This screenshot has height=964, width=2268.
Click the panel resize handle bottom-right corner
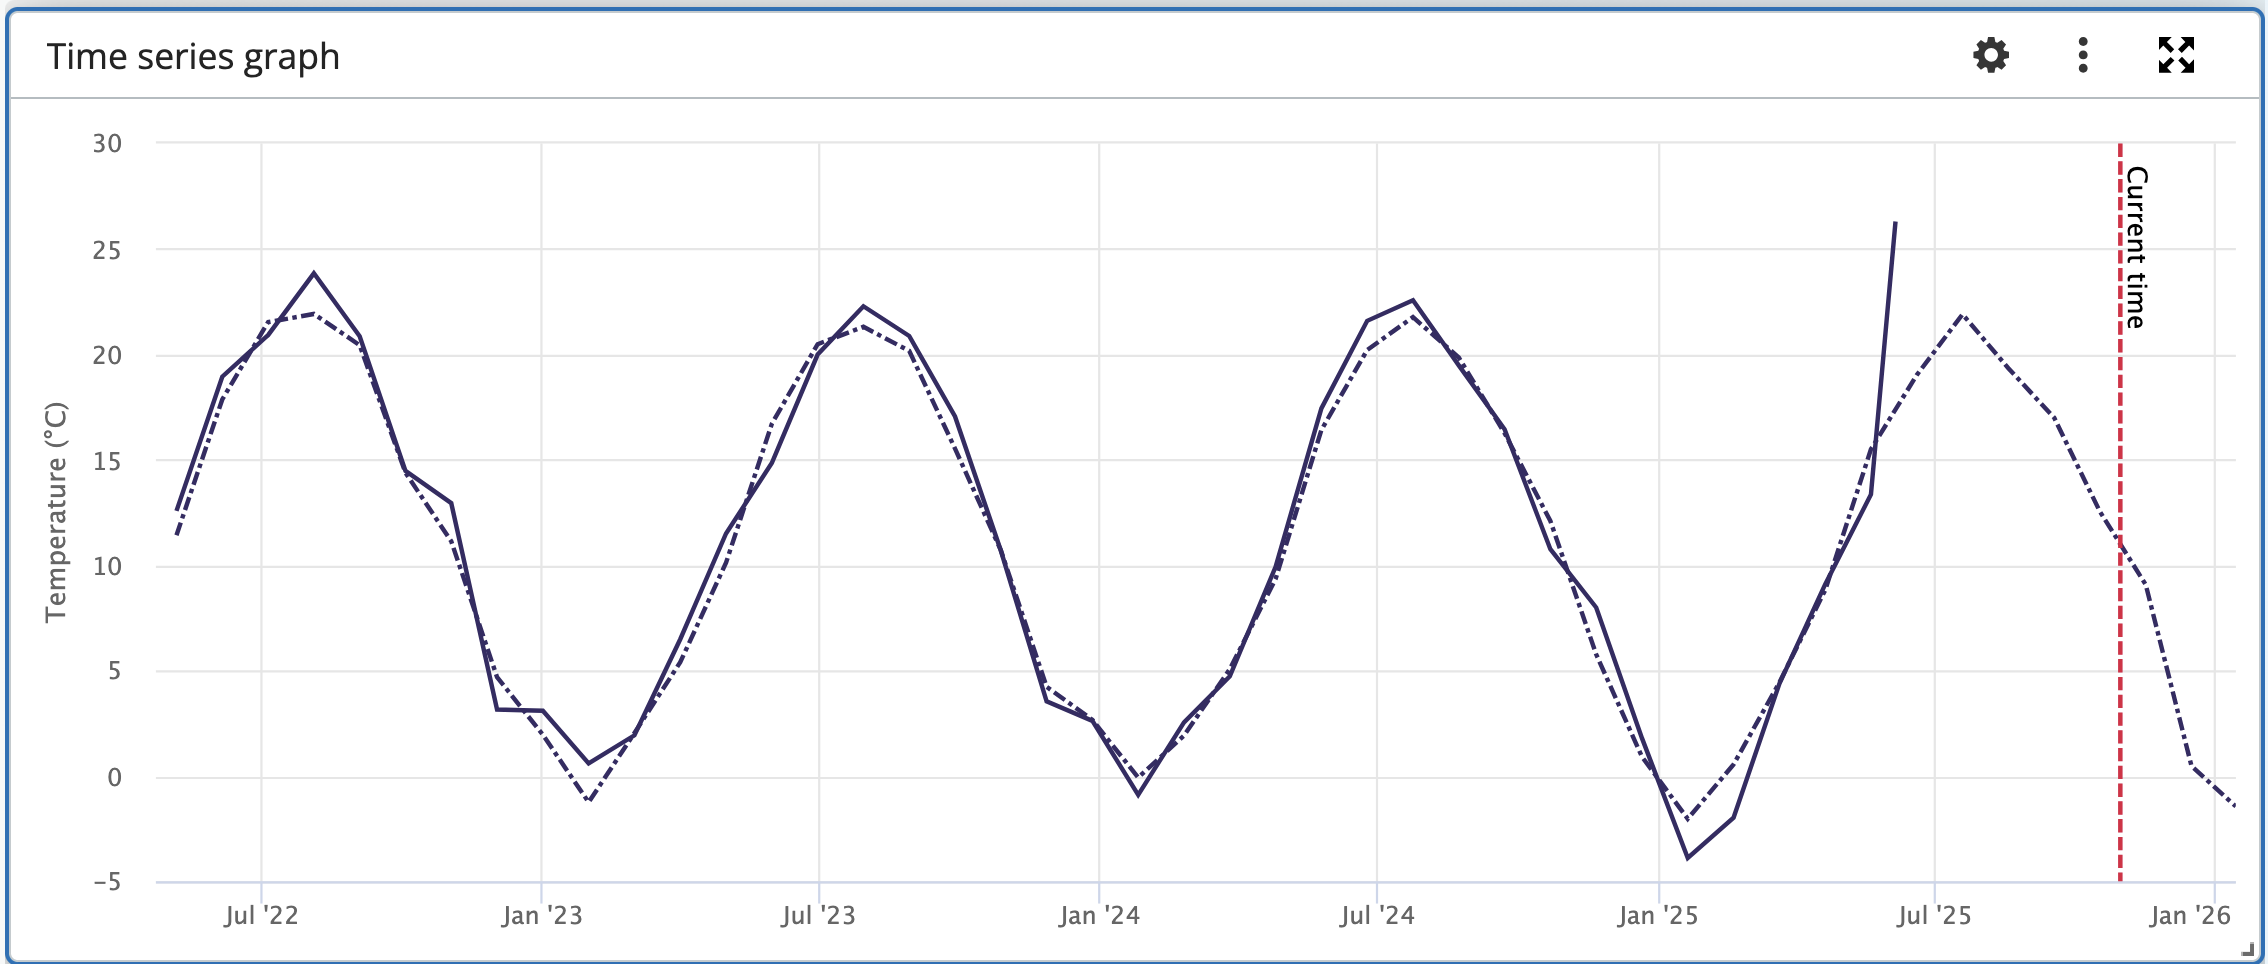2246,947
